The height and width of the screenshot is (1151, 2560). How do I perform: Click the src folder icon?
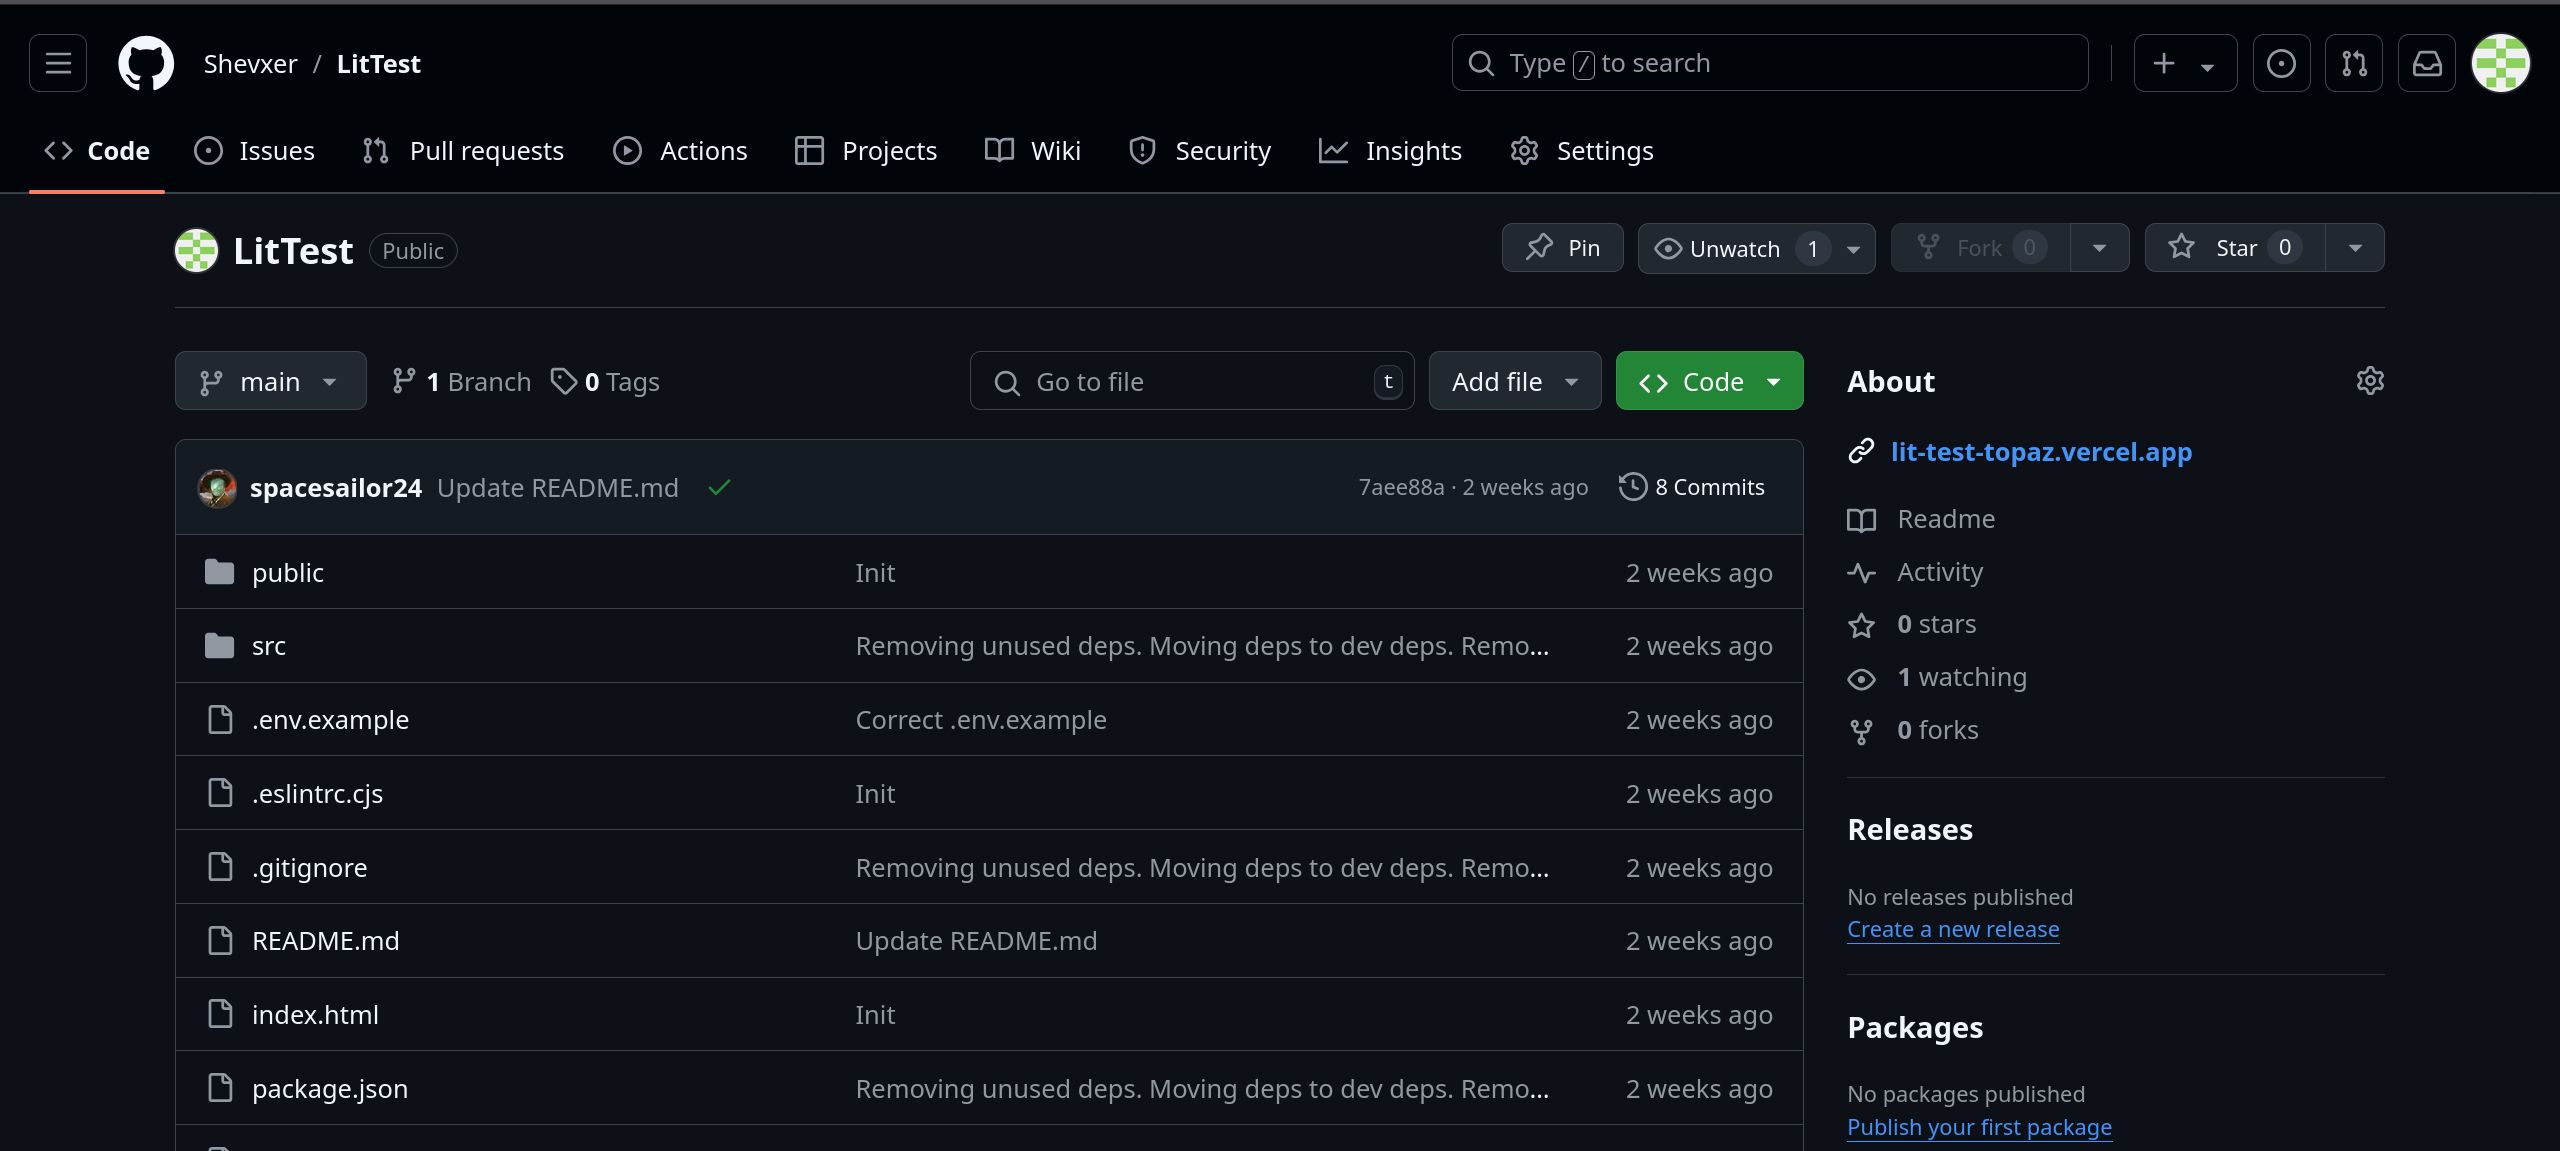point(219,646)
